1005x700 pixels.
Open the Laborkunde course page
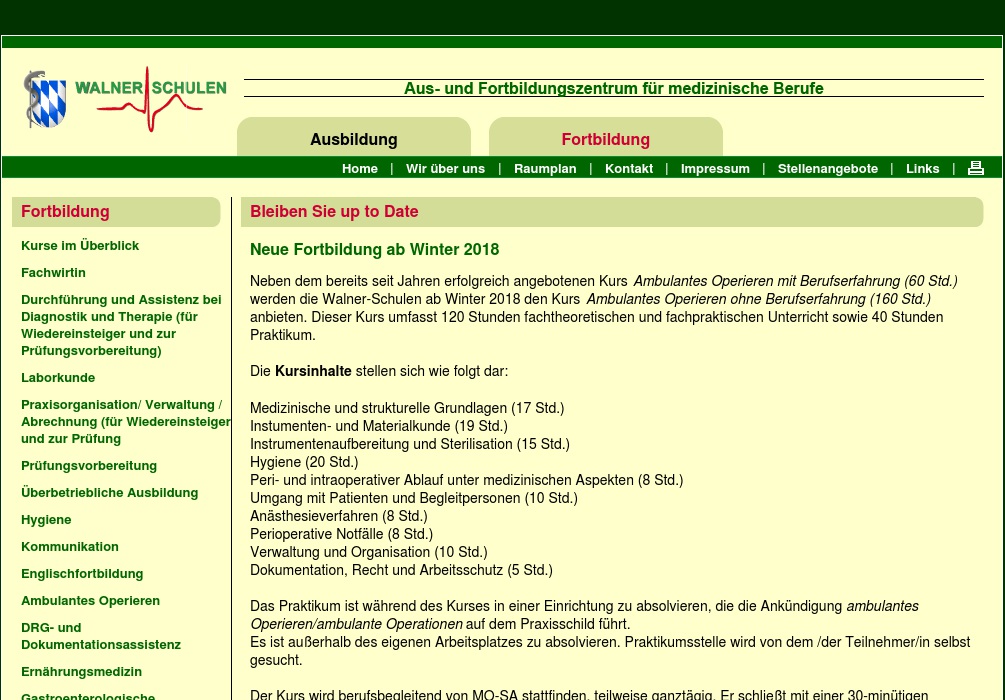58,378
